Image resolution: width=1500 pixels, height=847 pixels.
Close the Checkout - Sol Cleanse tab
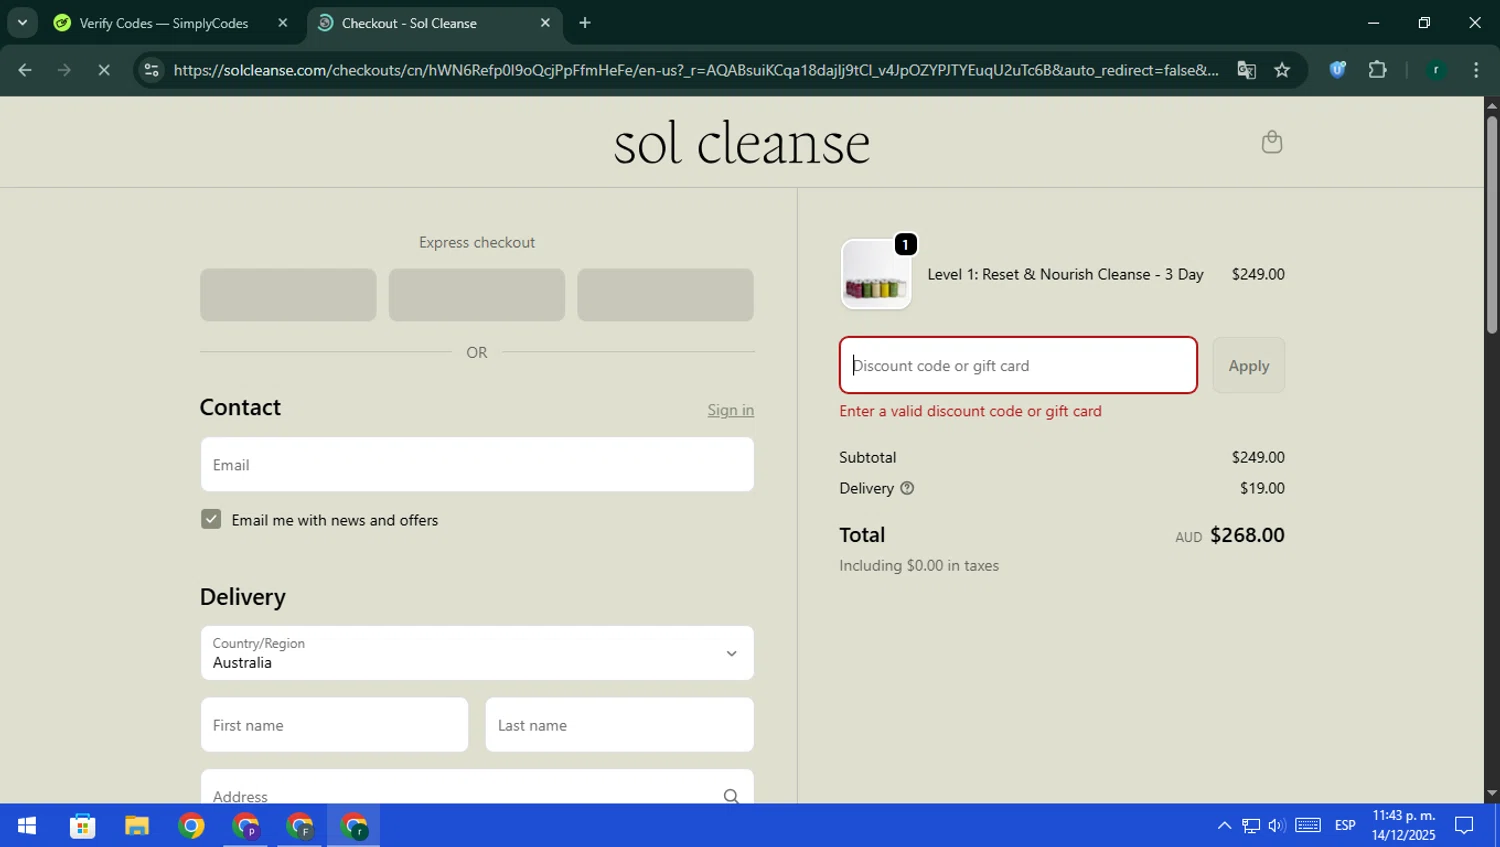pyautogui.click(x=545, y=23)
